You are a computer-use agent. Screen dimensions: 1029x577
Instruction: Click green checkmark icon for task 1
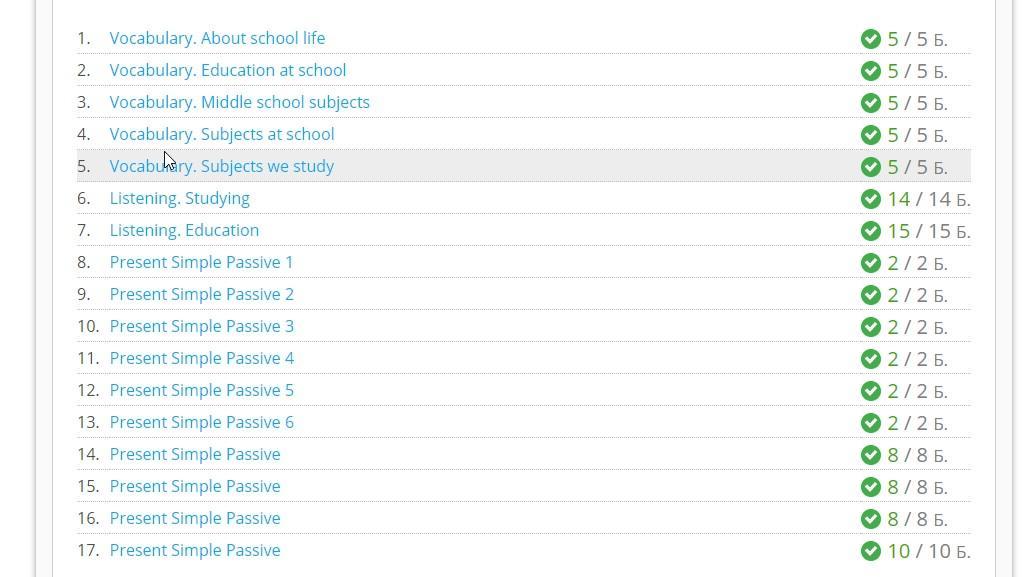[x=871, y=39]
